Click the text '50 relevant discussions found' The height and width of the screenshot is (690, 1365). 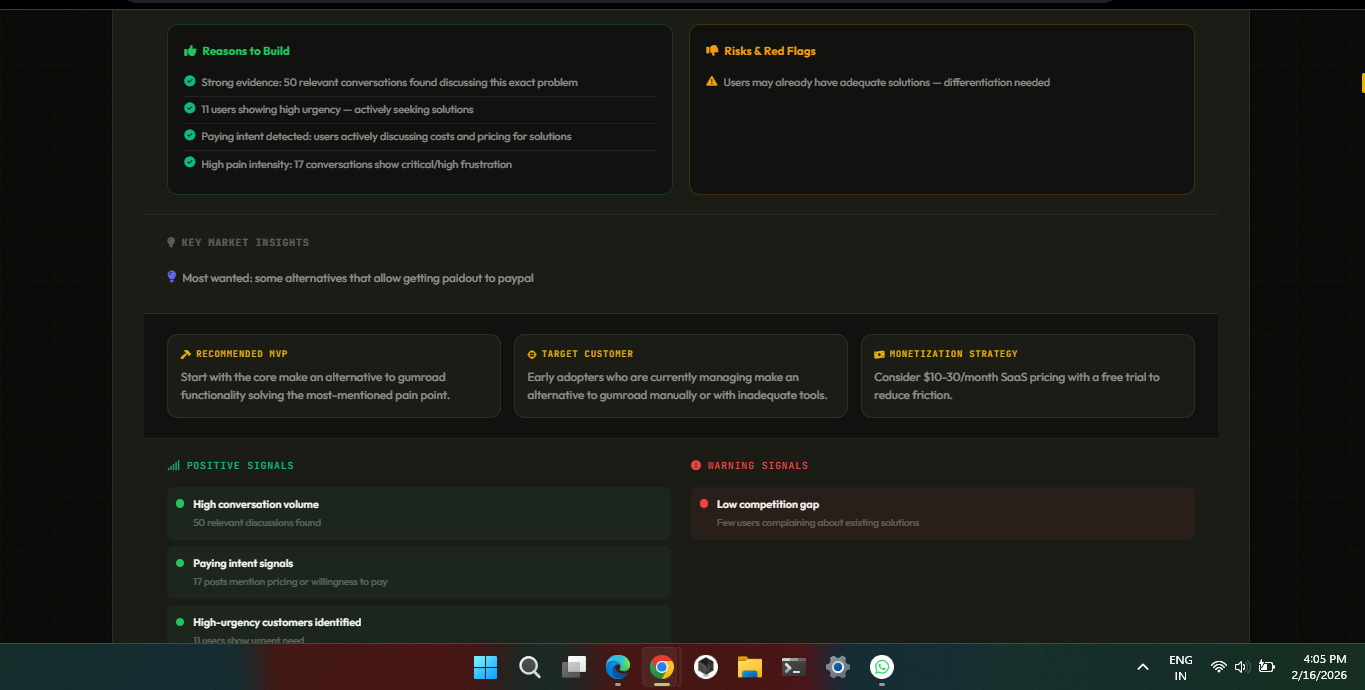(x=257, y=523)
